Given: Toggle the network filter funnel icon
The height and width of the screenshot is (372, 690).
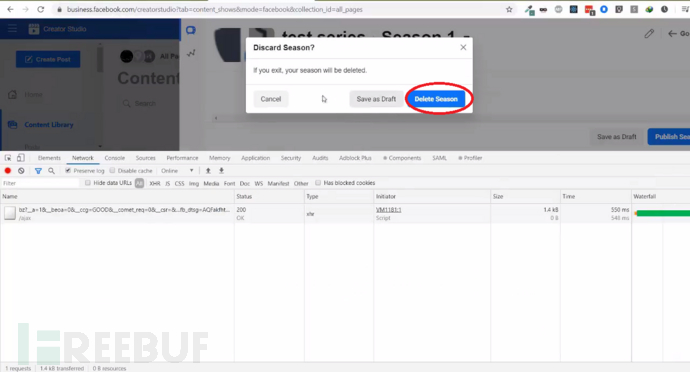Looking at the screenshot, I should pos(38,171).
